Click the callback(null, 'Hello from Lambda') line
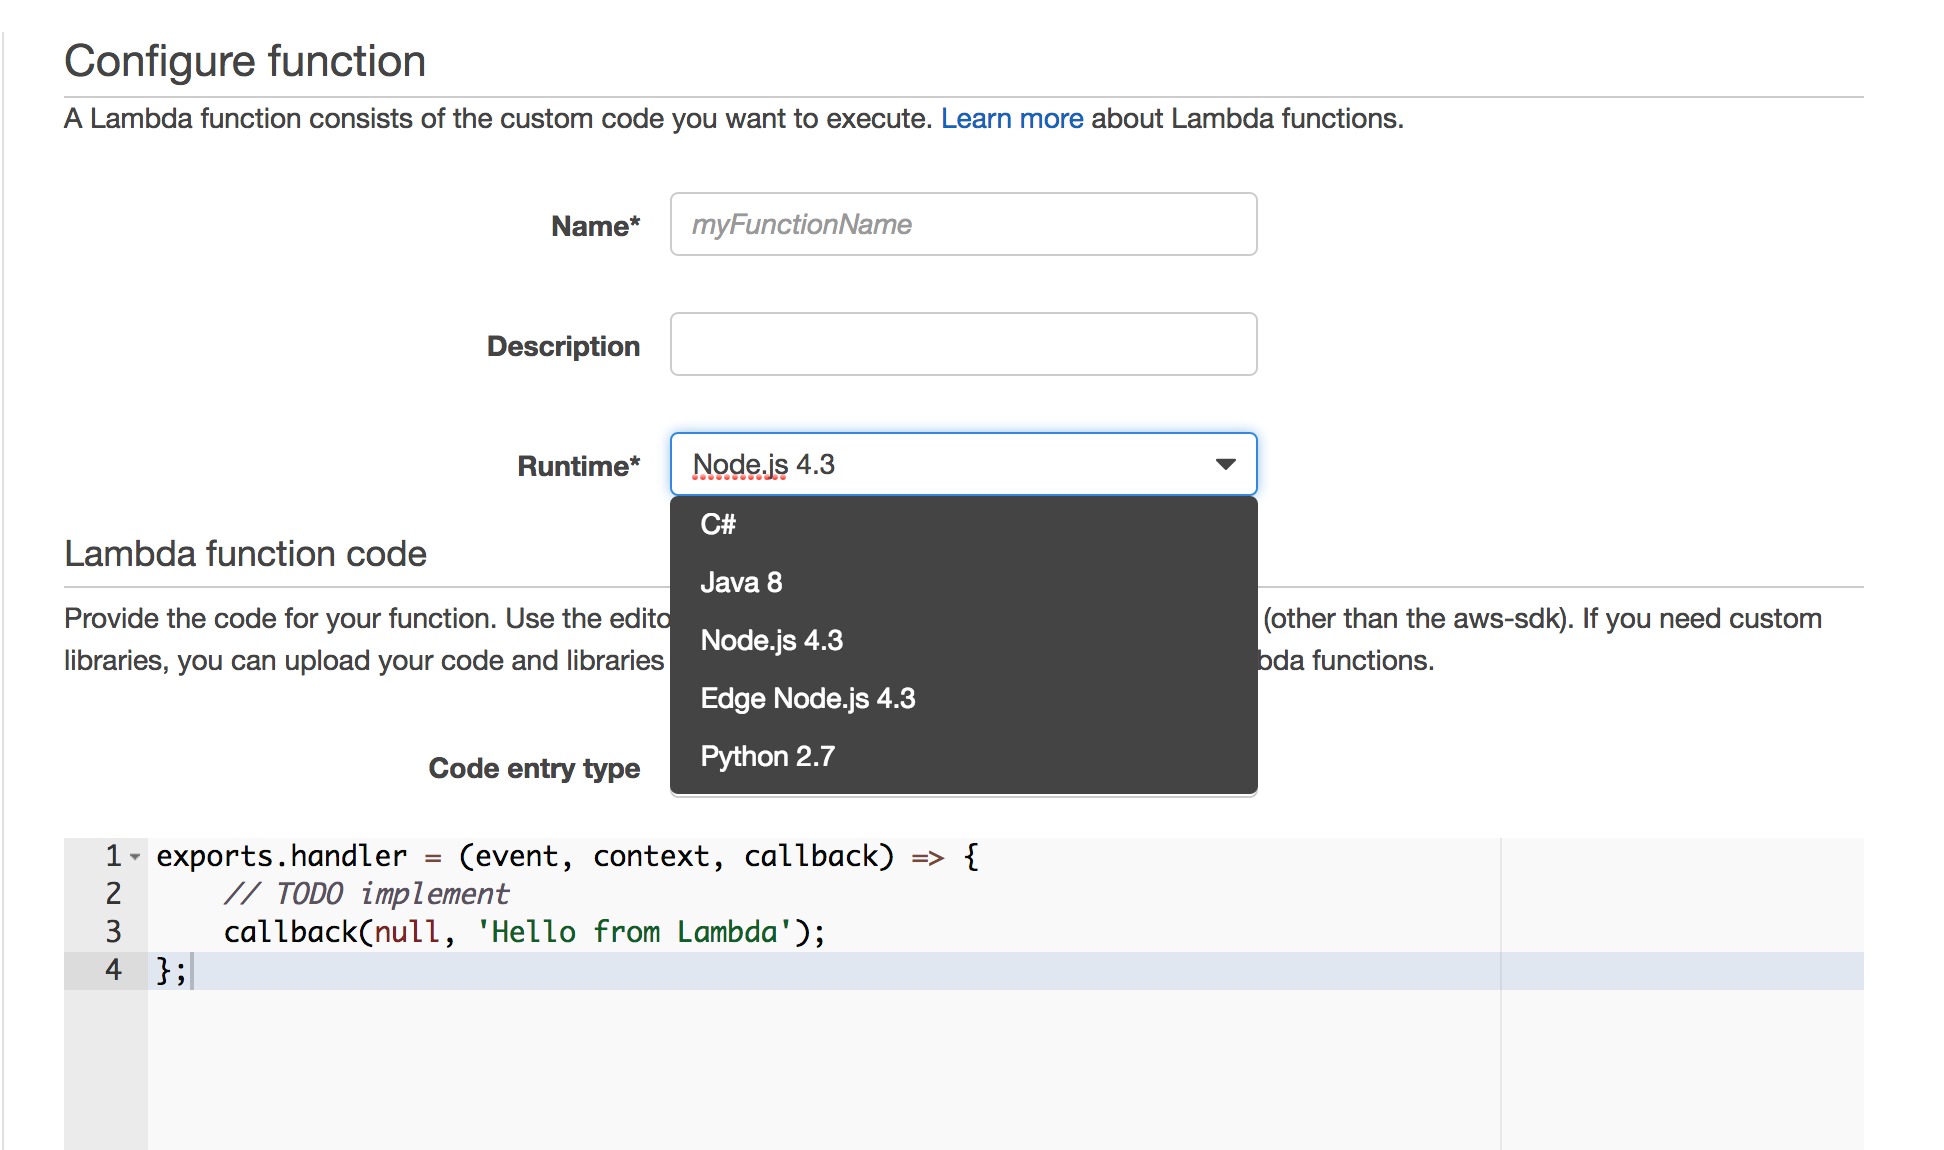 coord(524,932)
